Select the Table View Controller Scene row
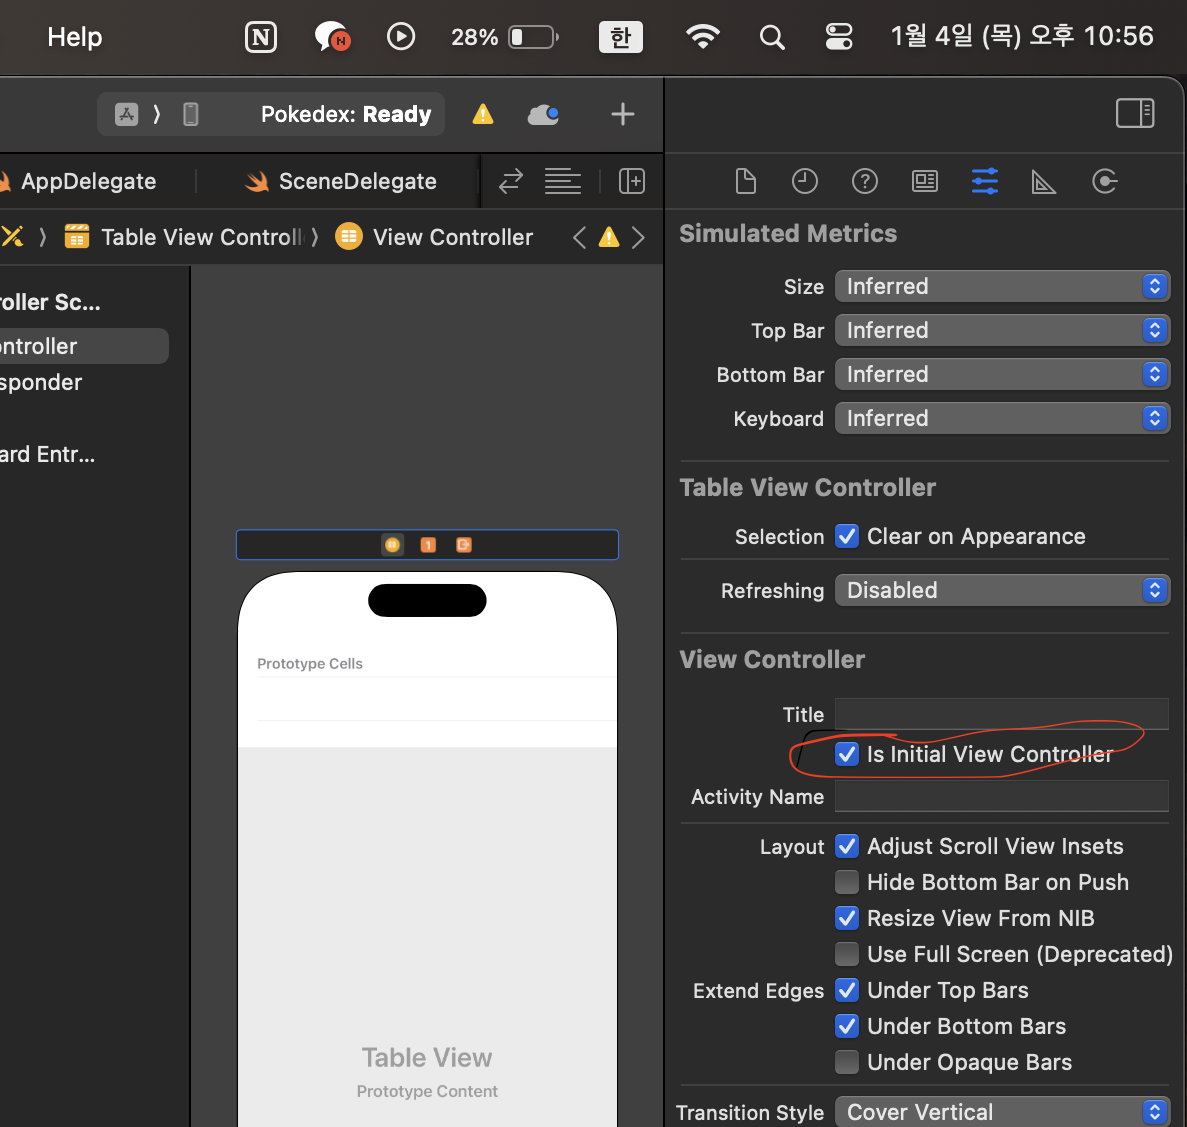The height and width of the screenshot is (1127, 1187). click(x=51, y=302)
